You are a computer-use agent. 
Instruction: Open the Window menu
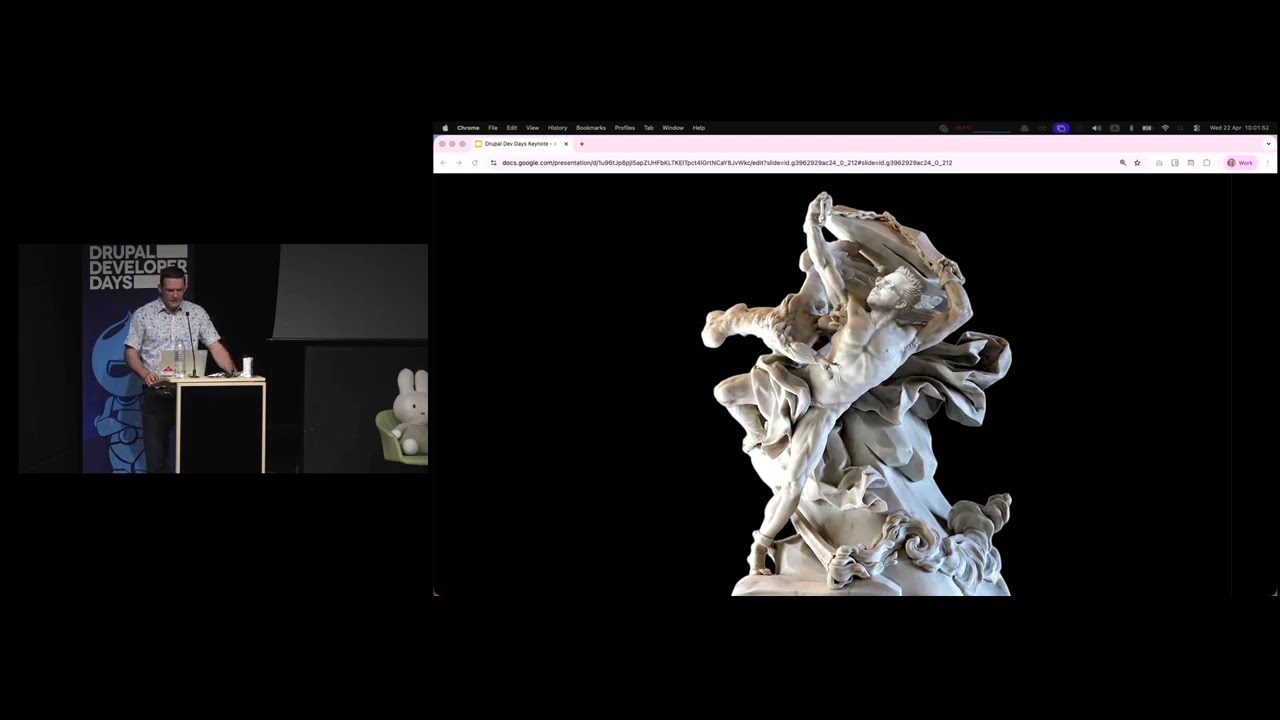point(673,128)
